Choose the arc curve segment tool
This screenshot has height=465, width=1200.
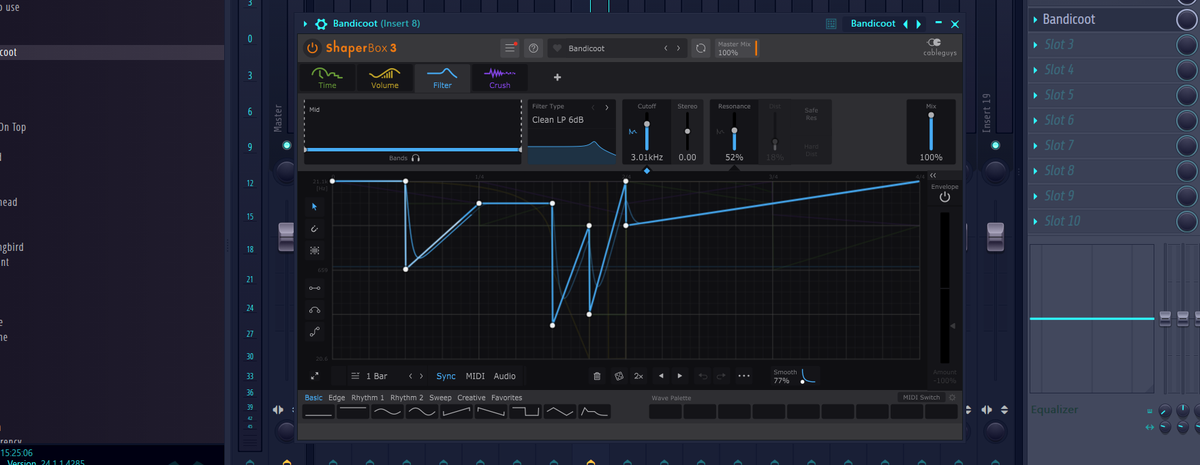[x=315, y=310]
